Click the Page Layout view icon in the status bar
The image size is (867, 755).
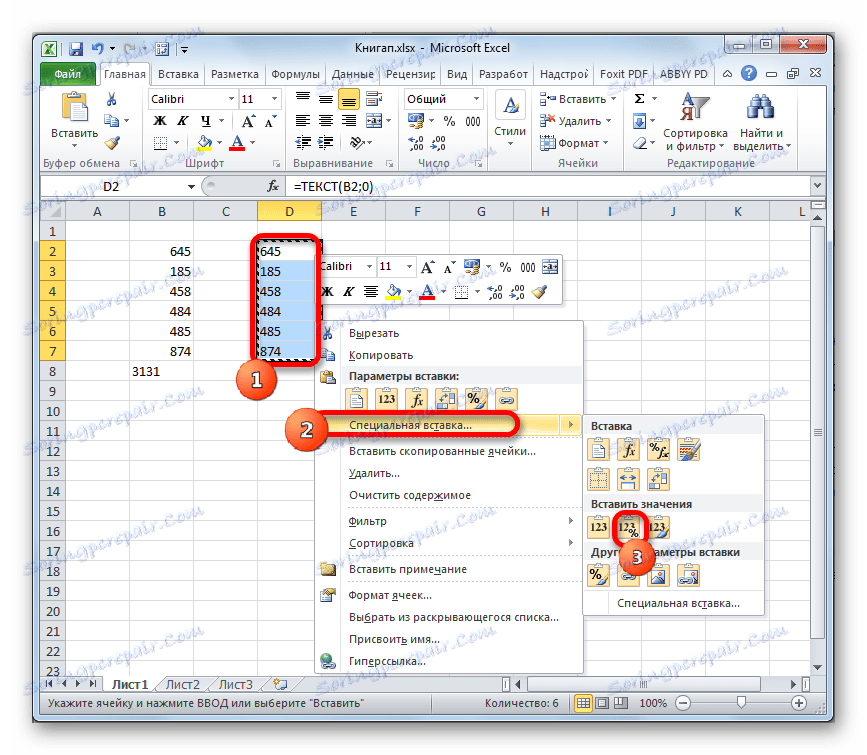click(602, 703)
